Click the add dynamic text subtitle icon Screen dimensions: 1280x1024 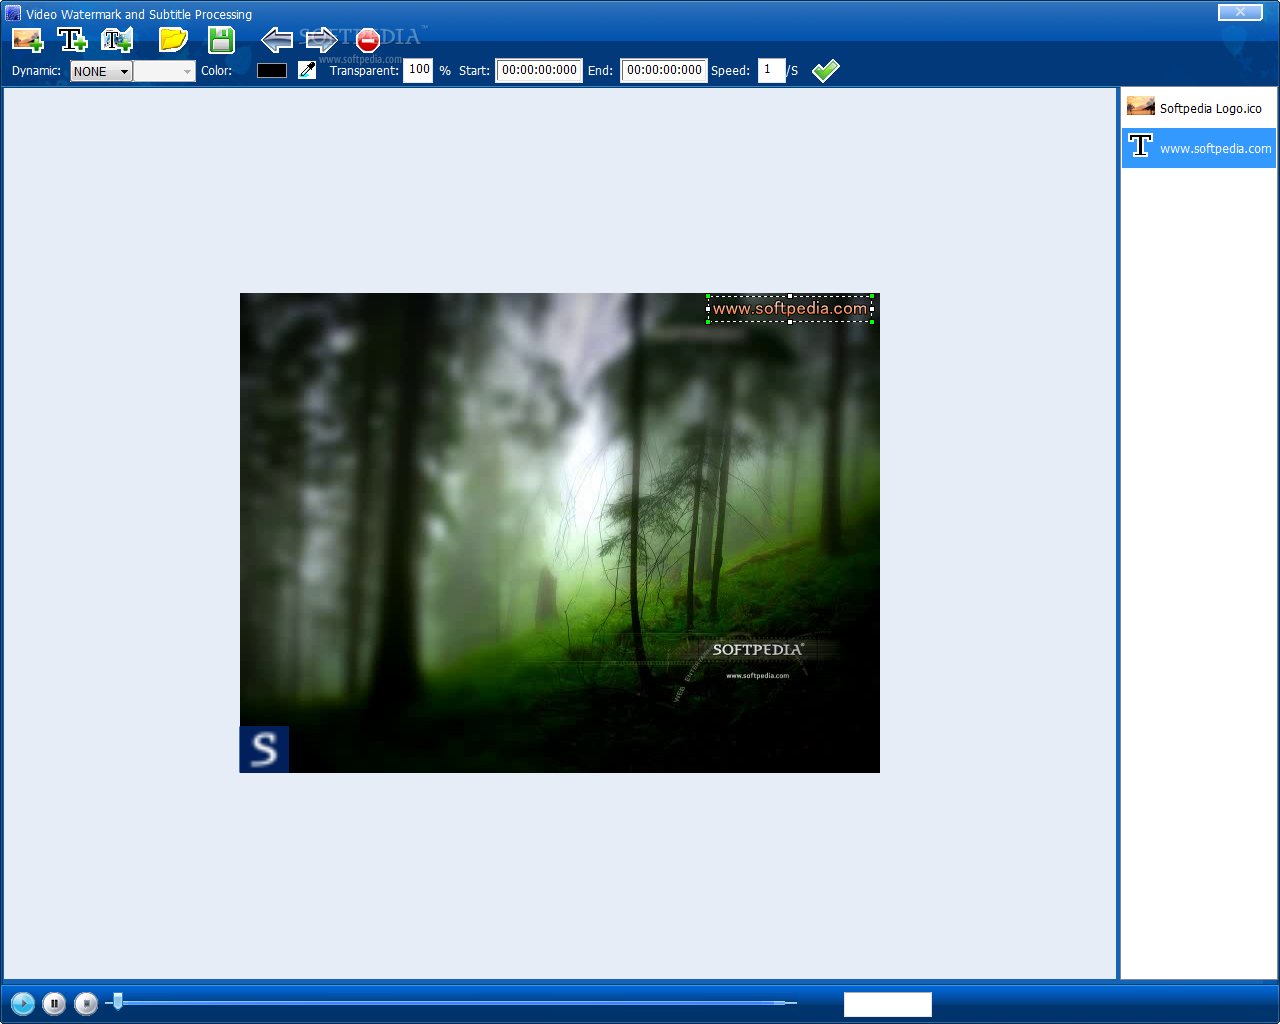point(117,40)
